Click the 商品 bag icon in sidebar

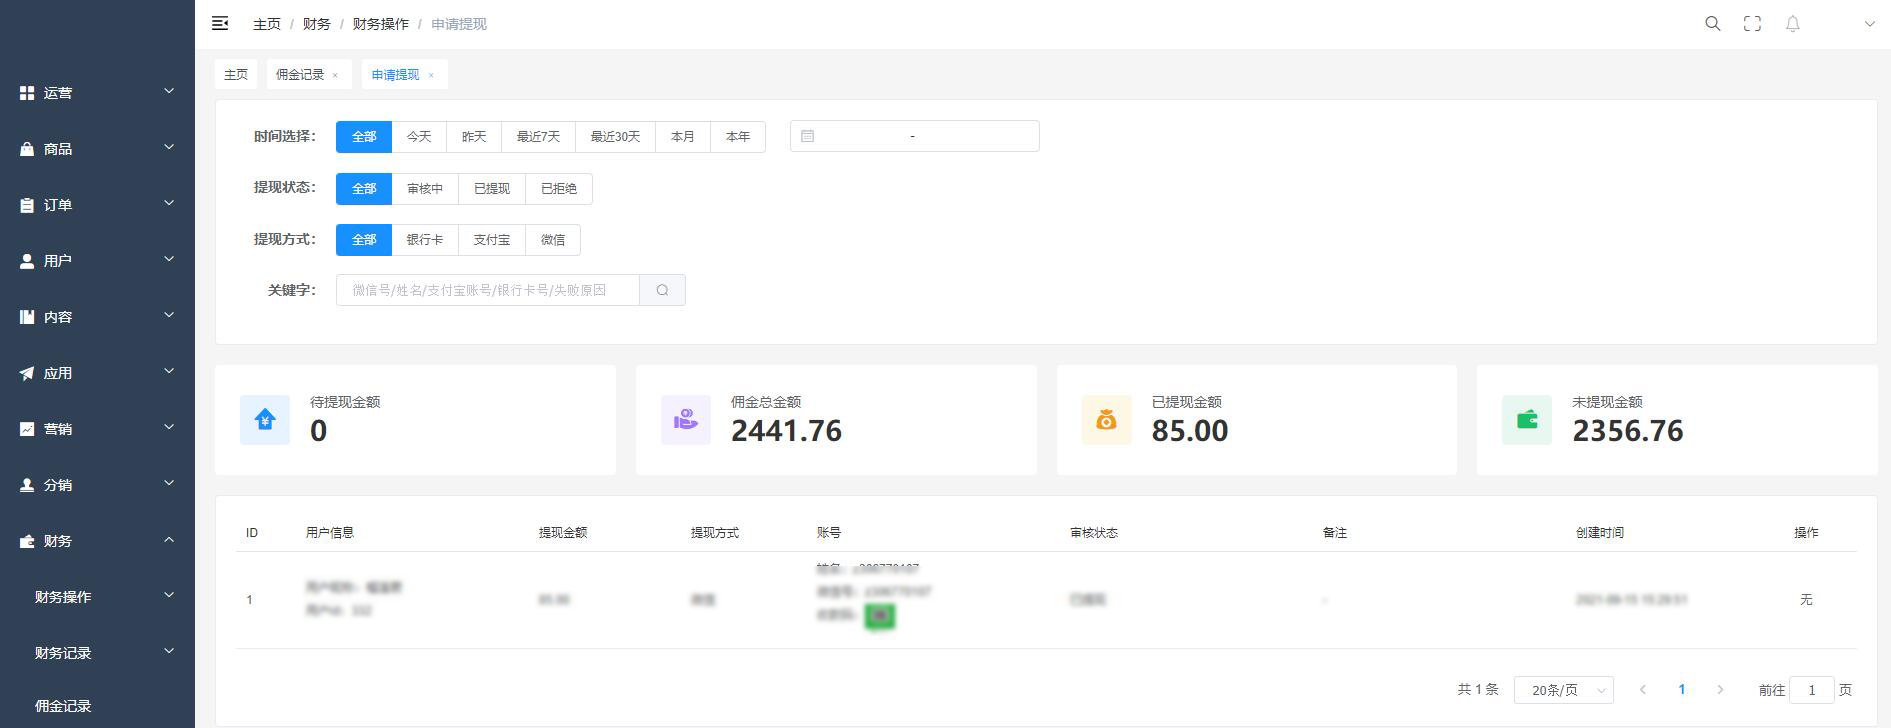(x=27, y=148)
